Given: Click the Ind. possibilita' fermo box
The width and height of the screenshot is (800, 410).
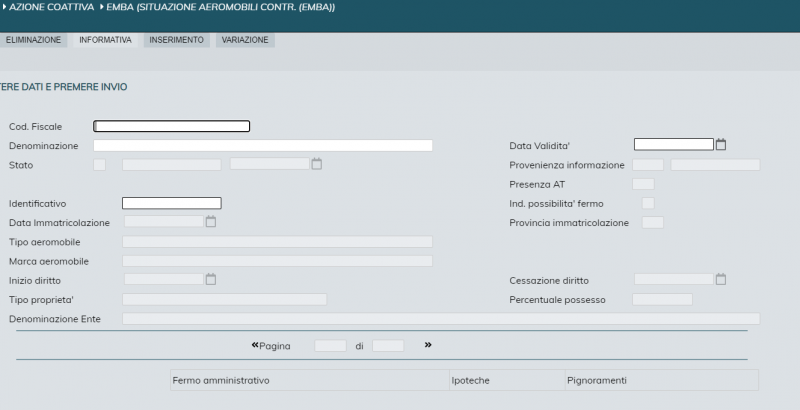Looking at the screenshot, I should pyautogui.click(x=648, y=203).
